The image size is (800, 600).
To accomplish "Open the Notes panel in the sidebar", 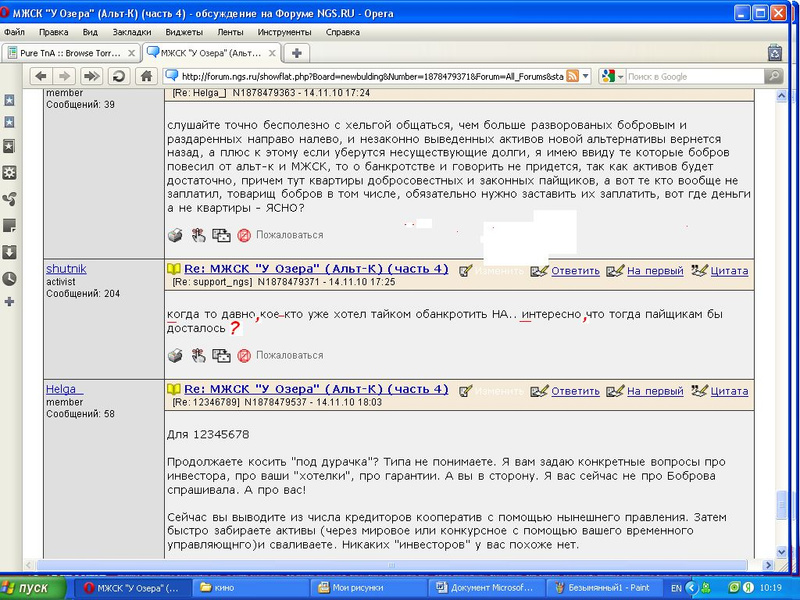I will [x=10, y=224].
